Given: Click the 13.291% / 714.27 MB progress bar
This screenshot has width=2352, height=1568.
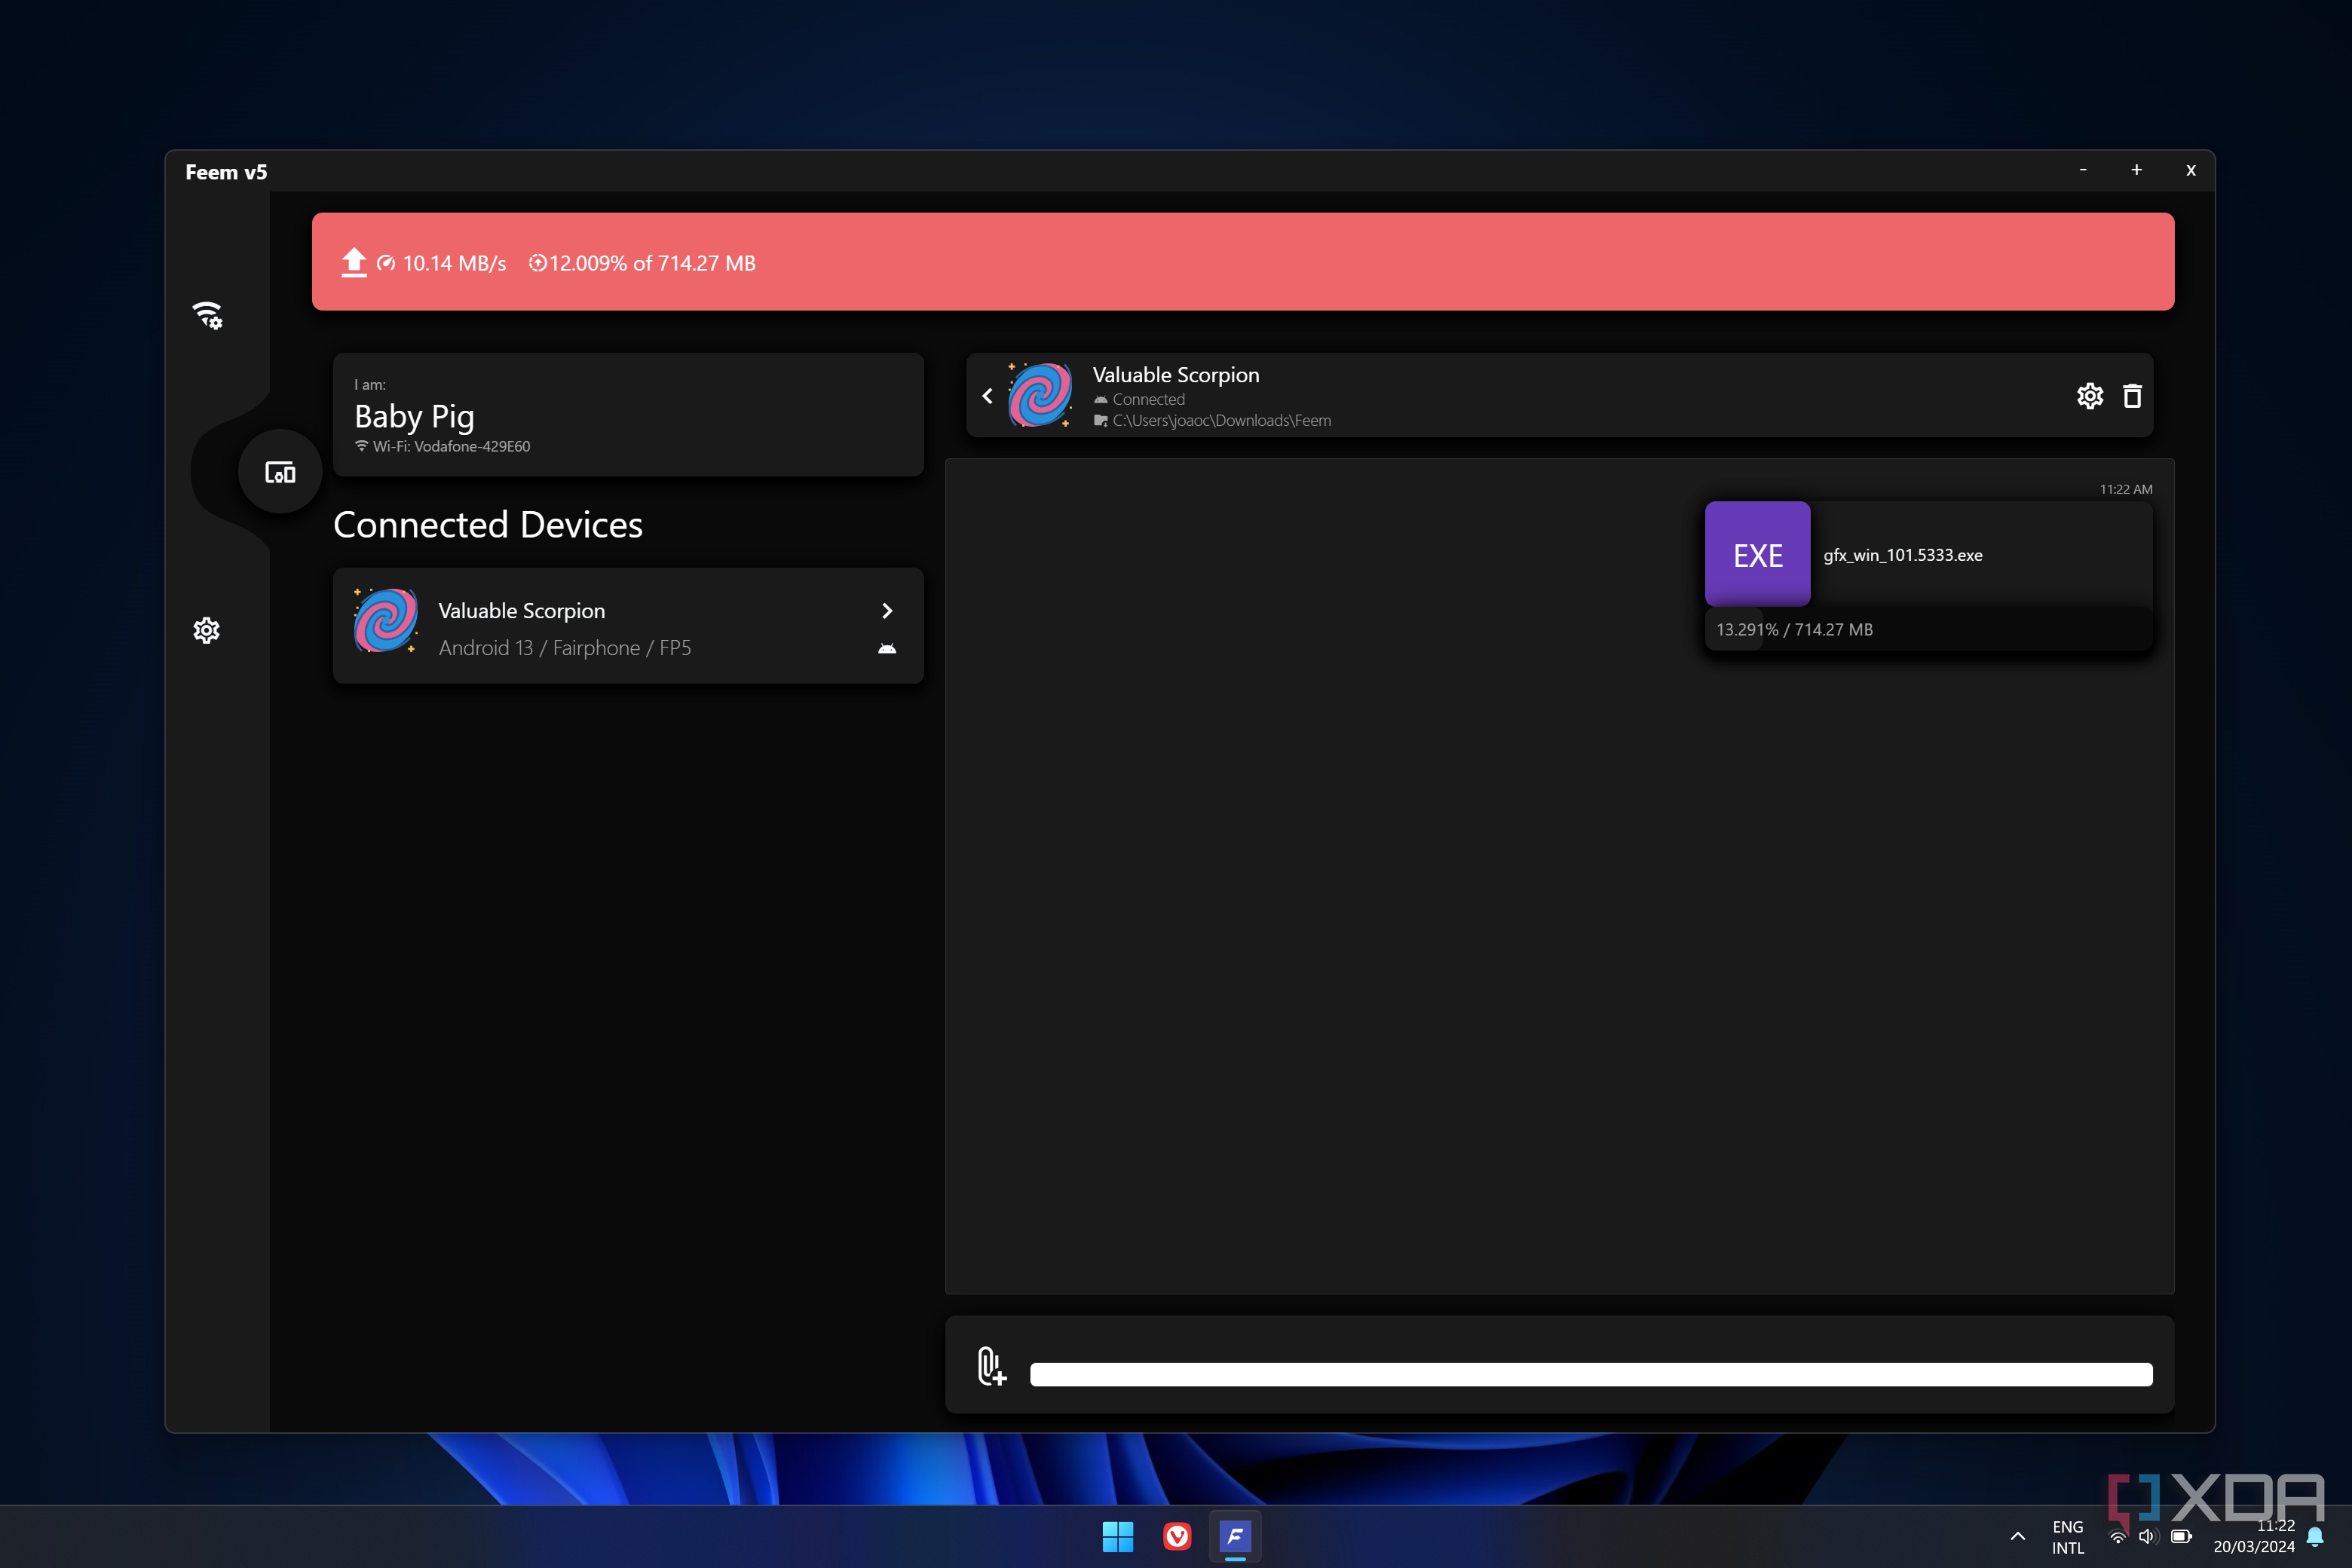Looking at the screenshot, I should (1928, 629).
